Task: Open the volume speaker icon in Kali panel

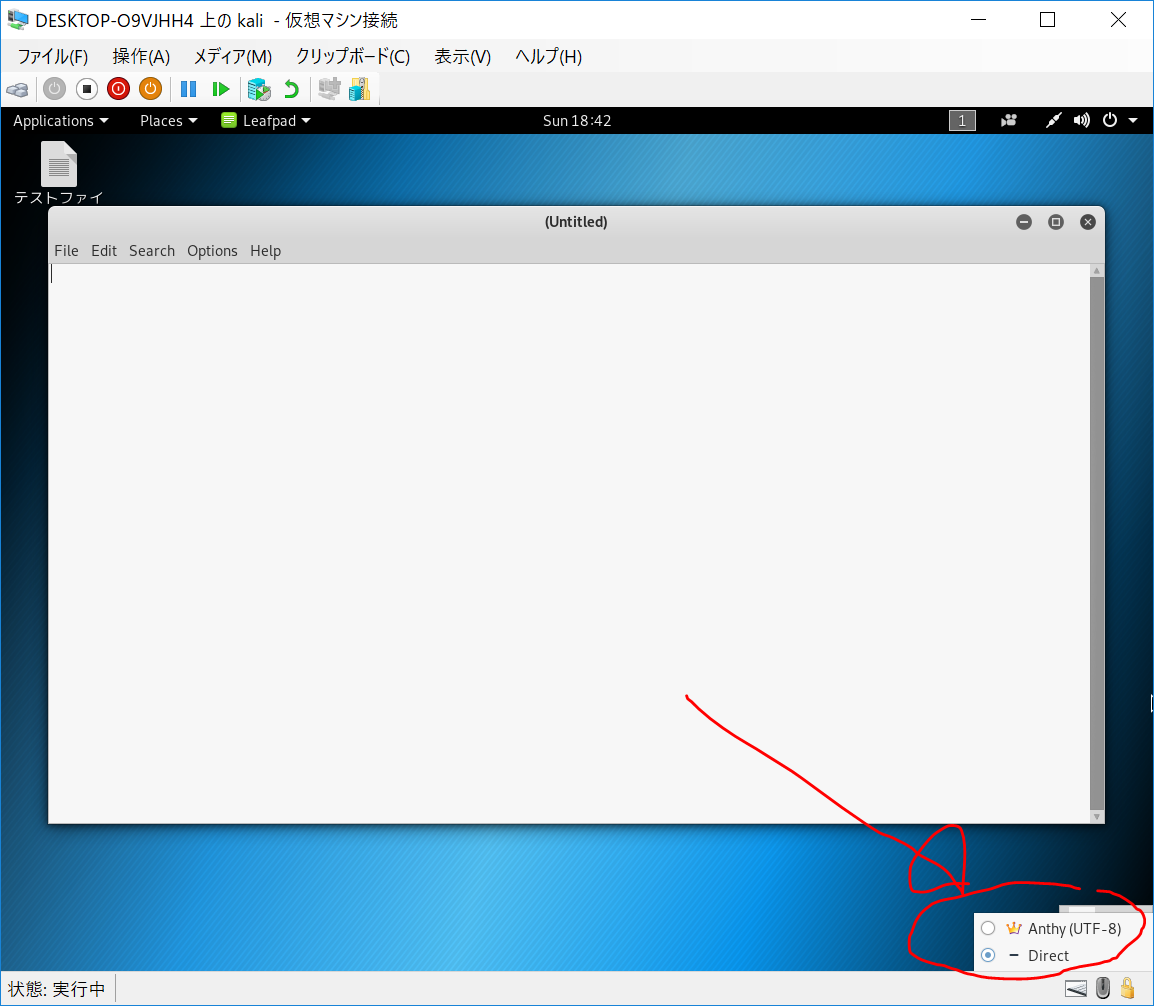Action: coord(1081,121)
